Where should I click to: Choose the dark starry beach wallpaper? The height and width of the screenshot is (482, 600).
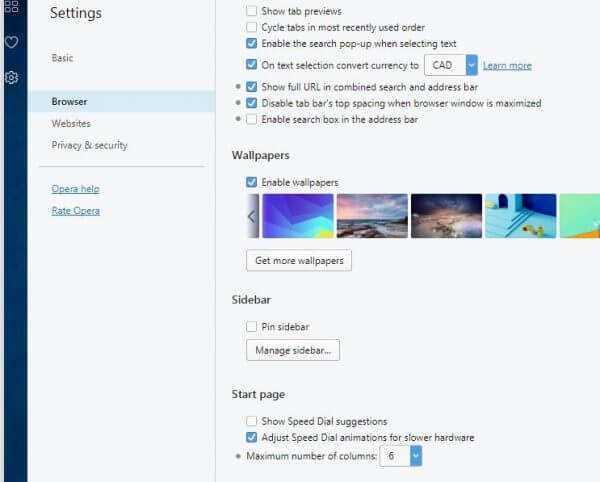tap(446, 216)
